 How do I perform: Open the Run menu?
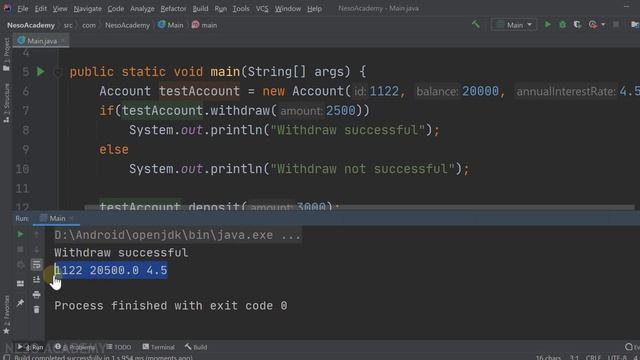coord(220,9)
